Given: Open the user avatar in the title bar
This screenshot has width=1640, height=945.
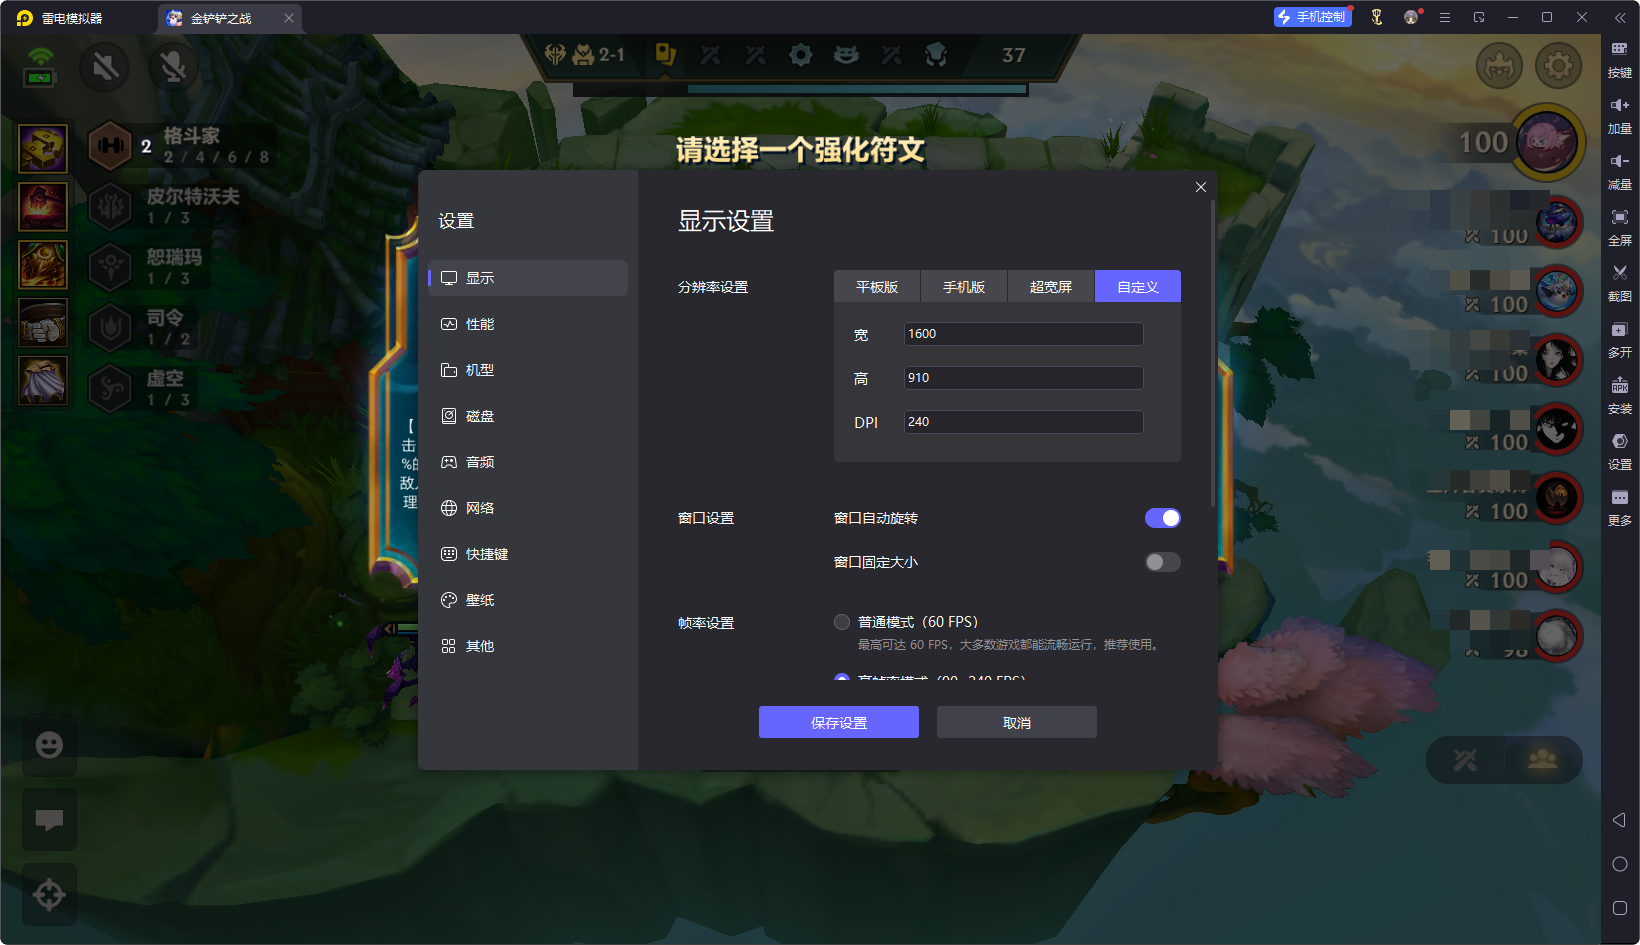Looking at the screenshot, I should tap(1411, 17).
